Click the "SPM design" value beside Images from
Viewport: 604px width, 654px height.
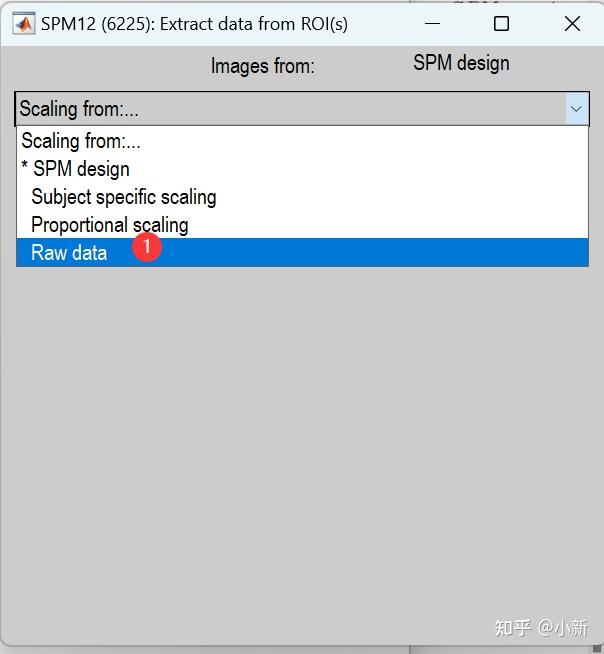pyautogui.click(x=461, y=63)
